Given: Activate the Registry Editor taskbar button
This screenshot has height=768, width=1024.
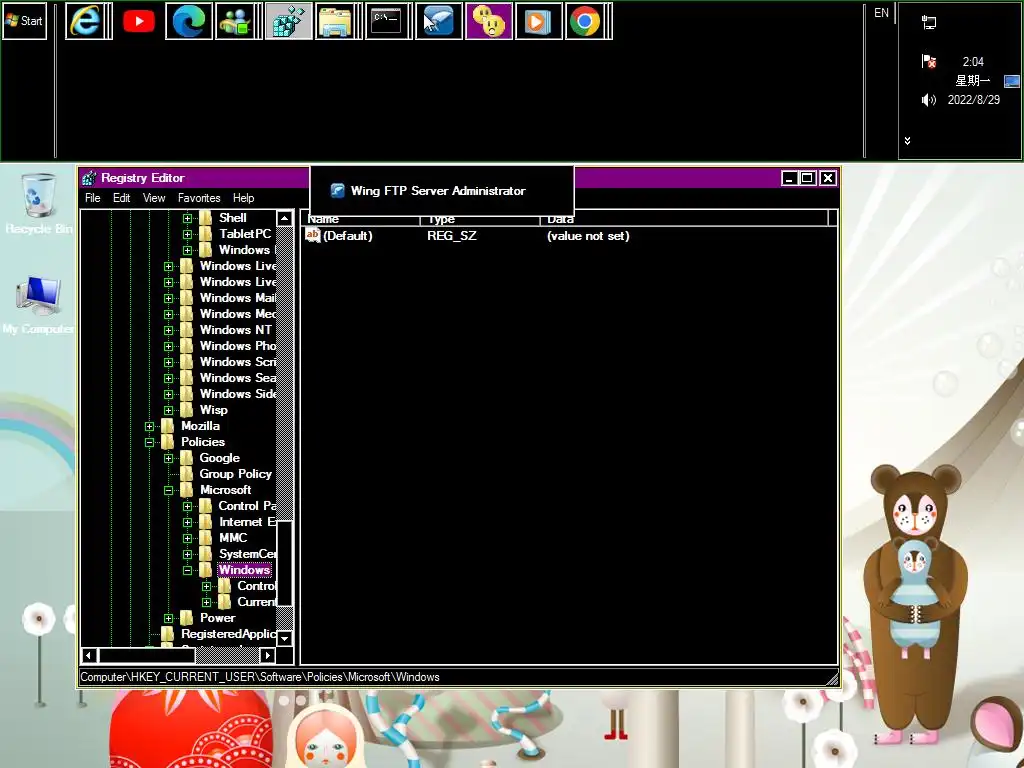Looking at the screenshot, I should pos(289,21).
